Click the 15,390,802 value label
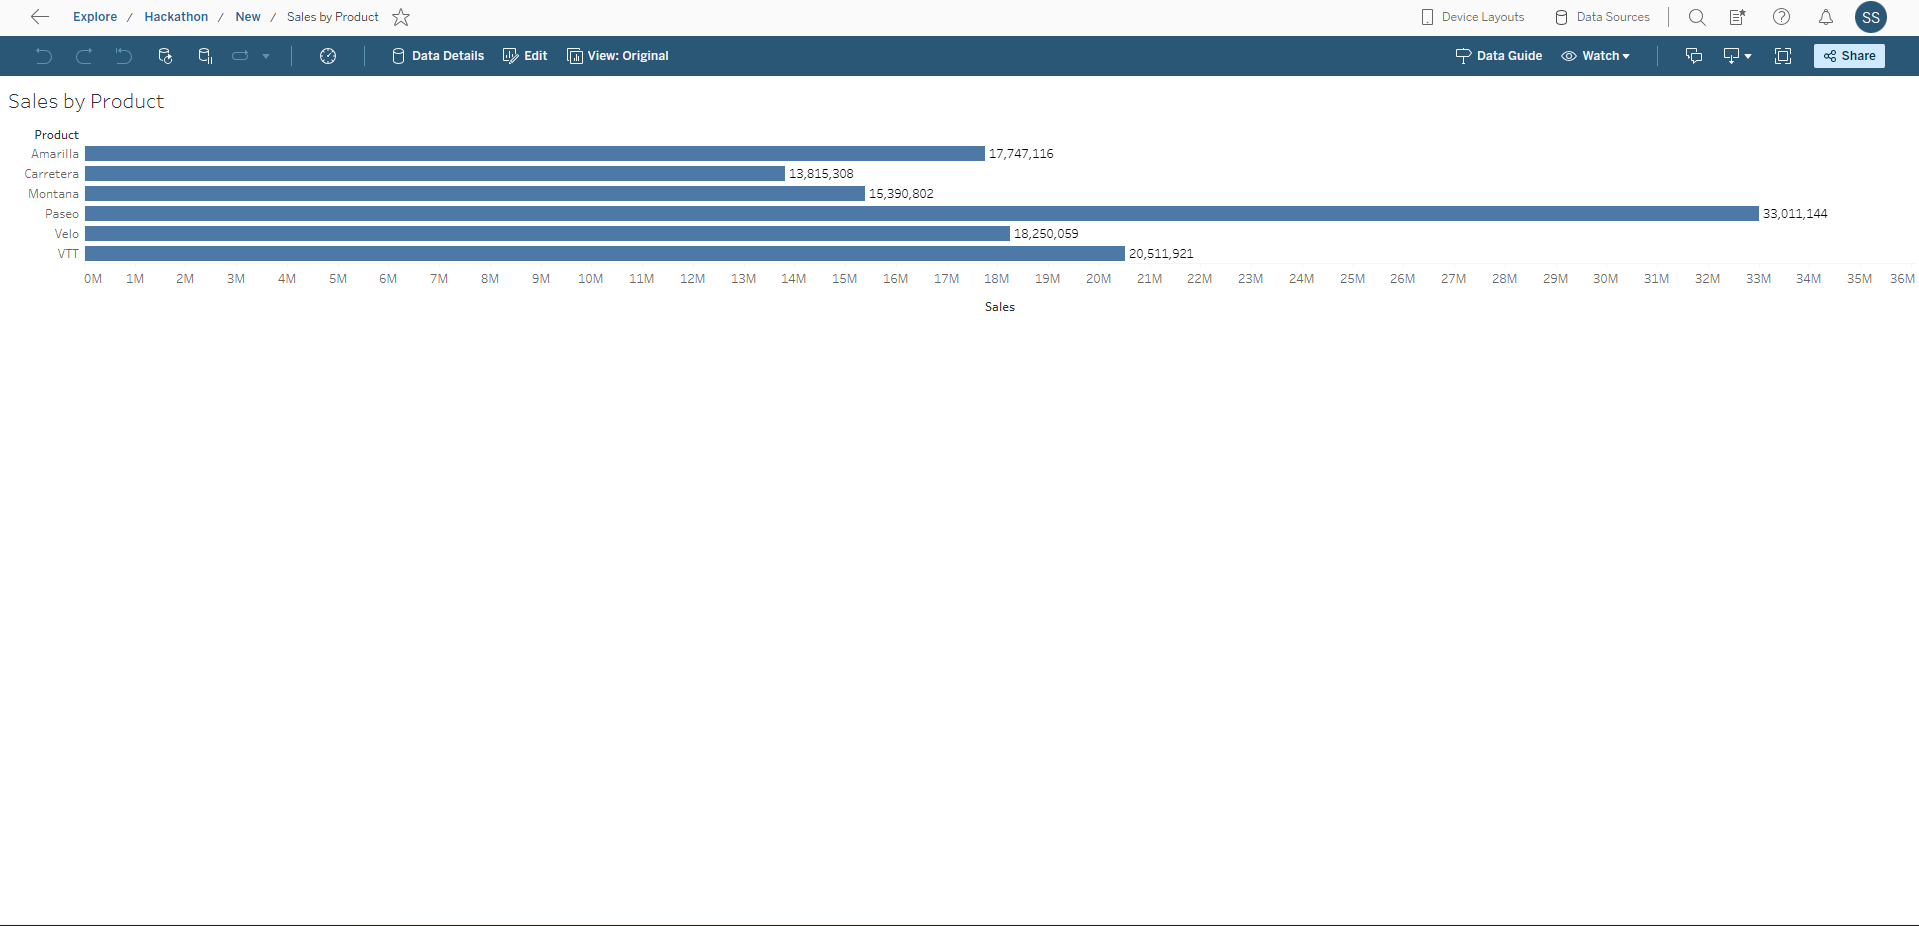1919x926 pixels. tap(901, 194)
